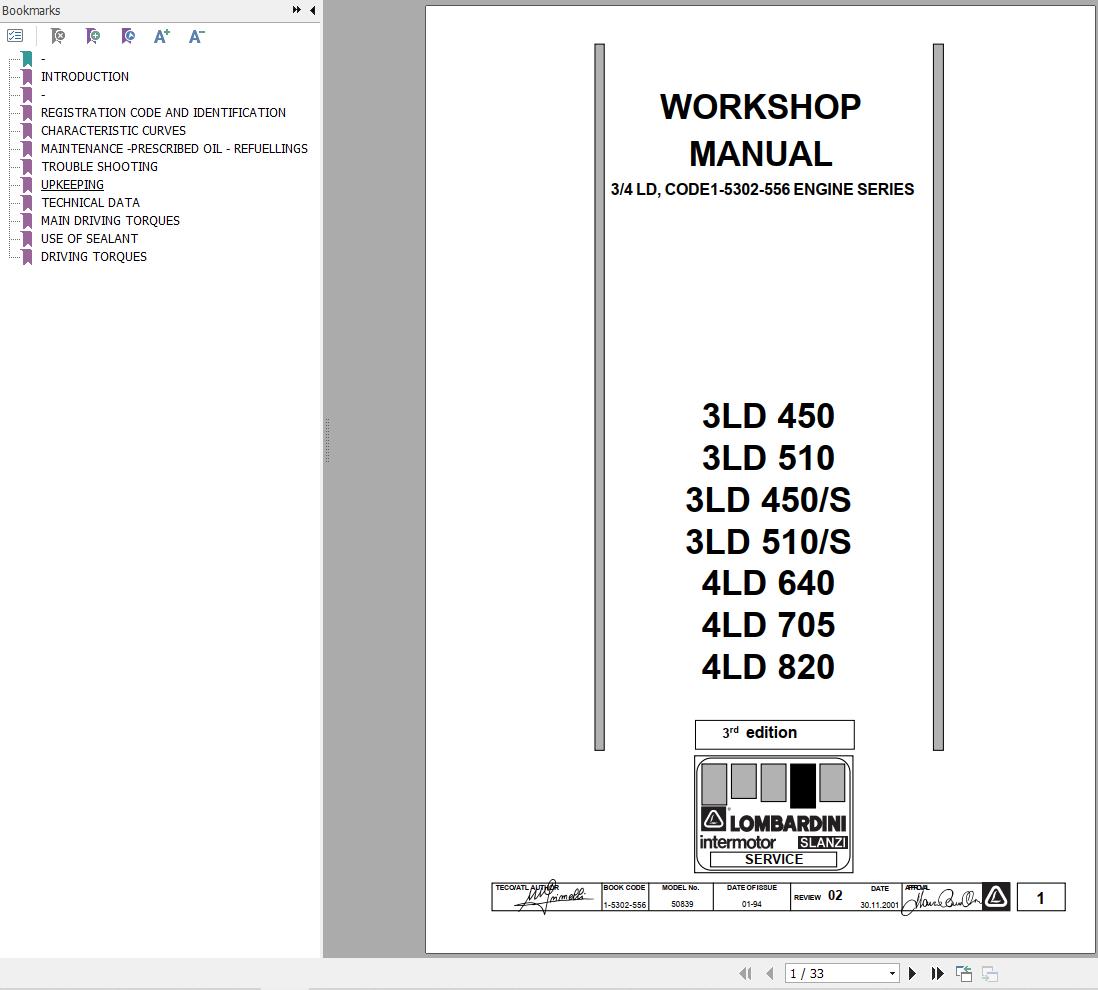Click the add new bookmark icon
Screen dimensions: 1098x990
point(92,35)
